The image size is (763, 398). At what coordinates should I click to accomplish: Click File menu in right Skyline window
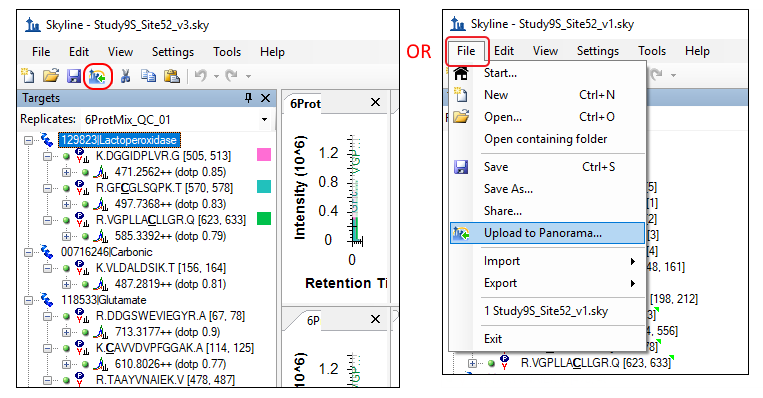point(466,51)
